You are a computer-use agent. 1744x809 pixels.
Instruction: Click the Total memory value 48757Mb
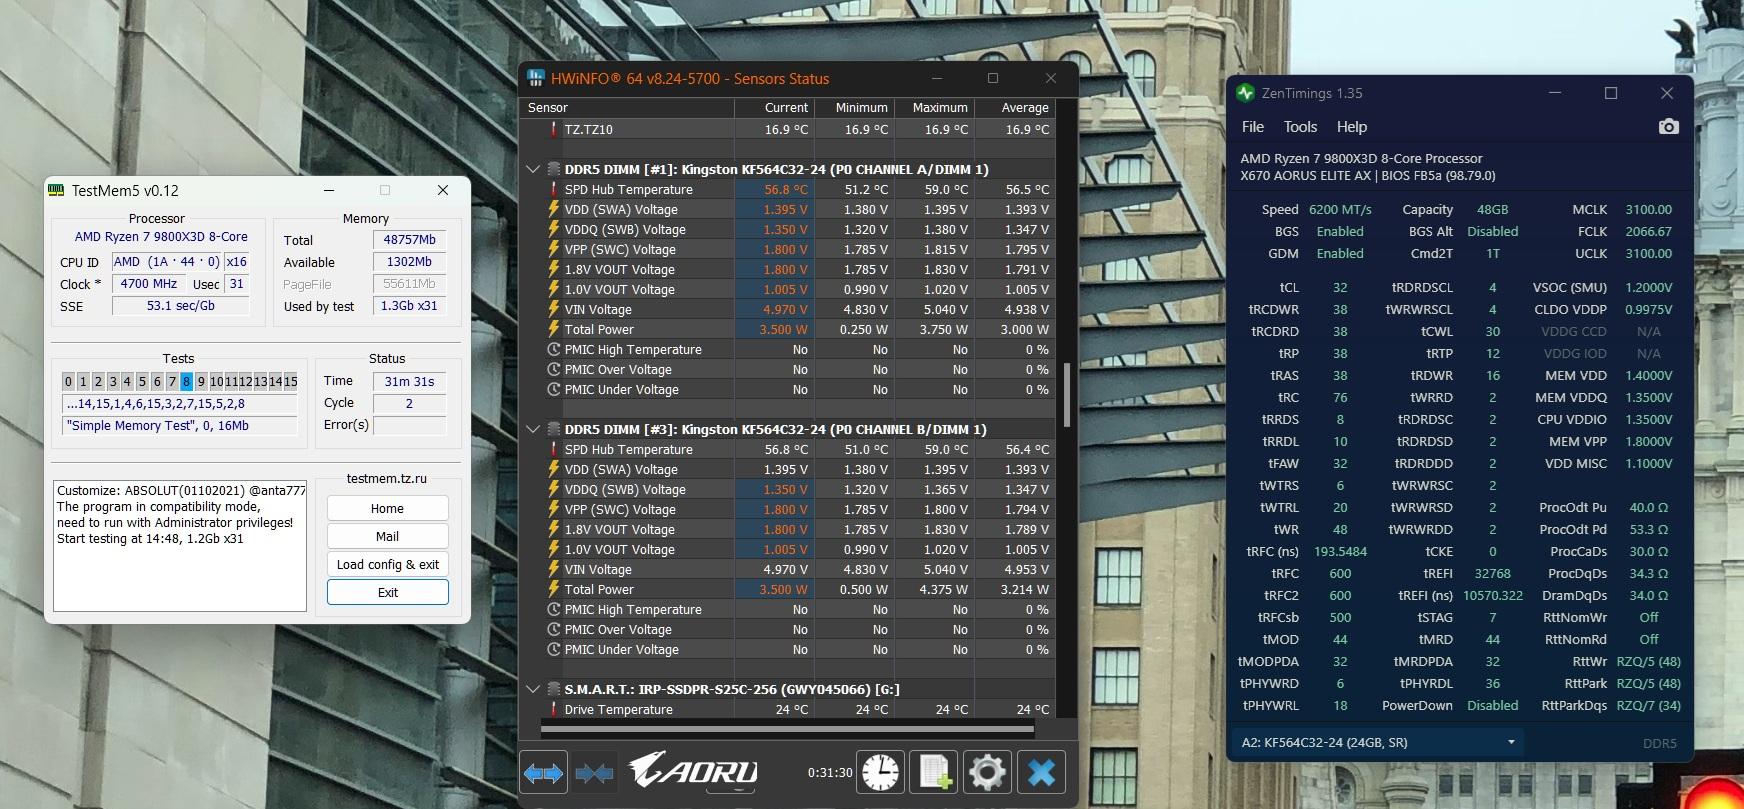(x=409, y=240)
